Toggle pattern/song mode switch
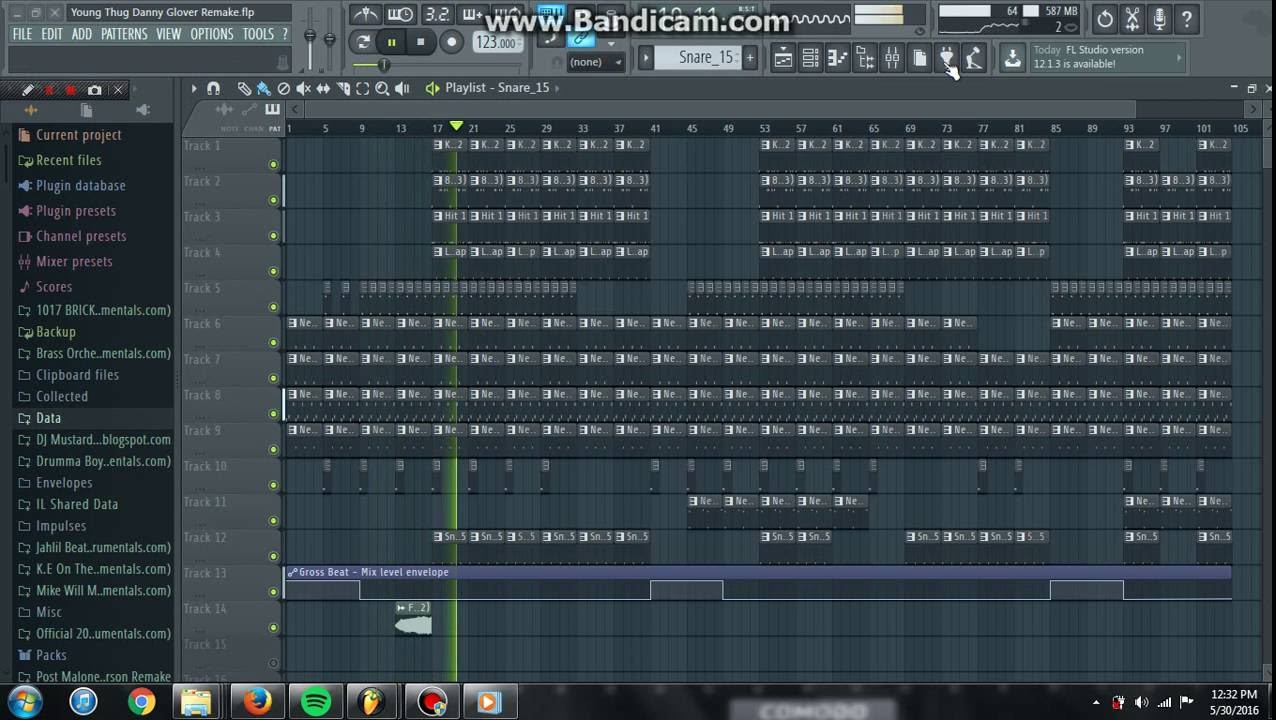1276x720 pixels. coord(363,42)
